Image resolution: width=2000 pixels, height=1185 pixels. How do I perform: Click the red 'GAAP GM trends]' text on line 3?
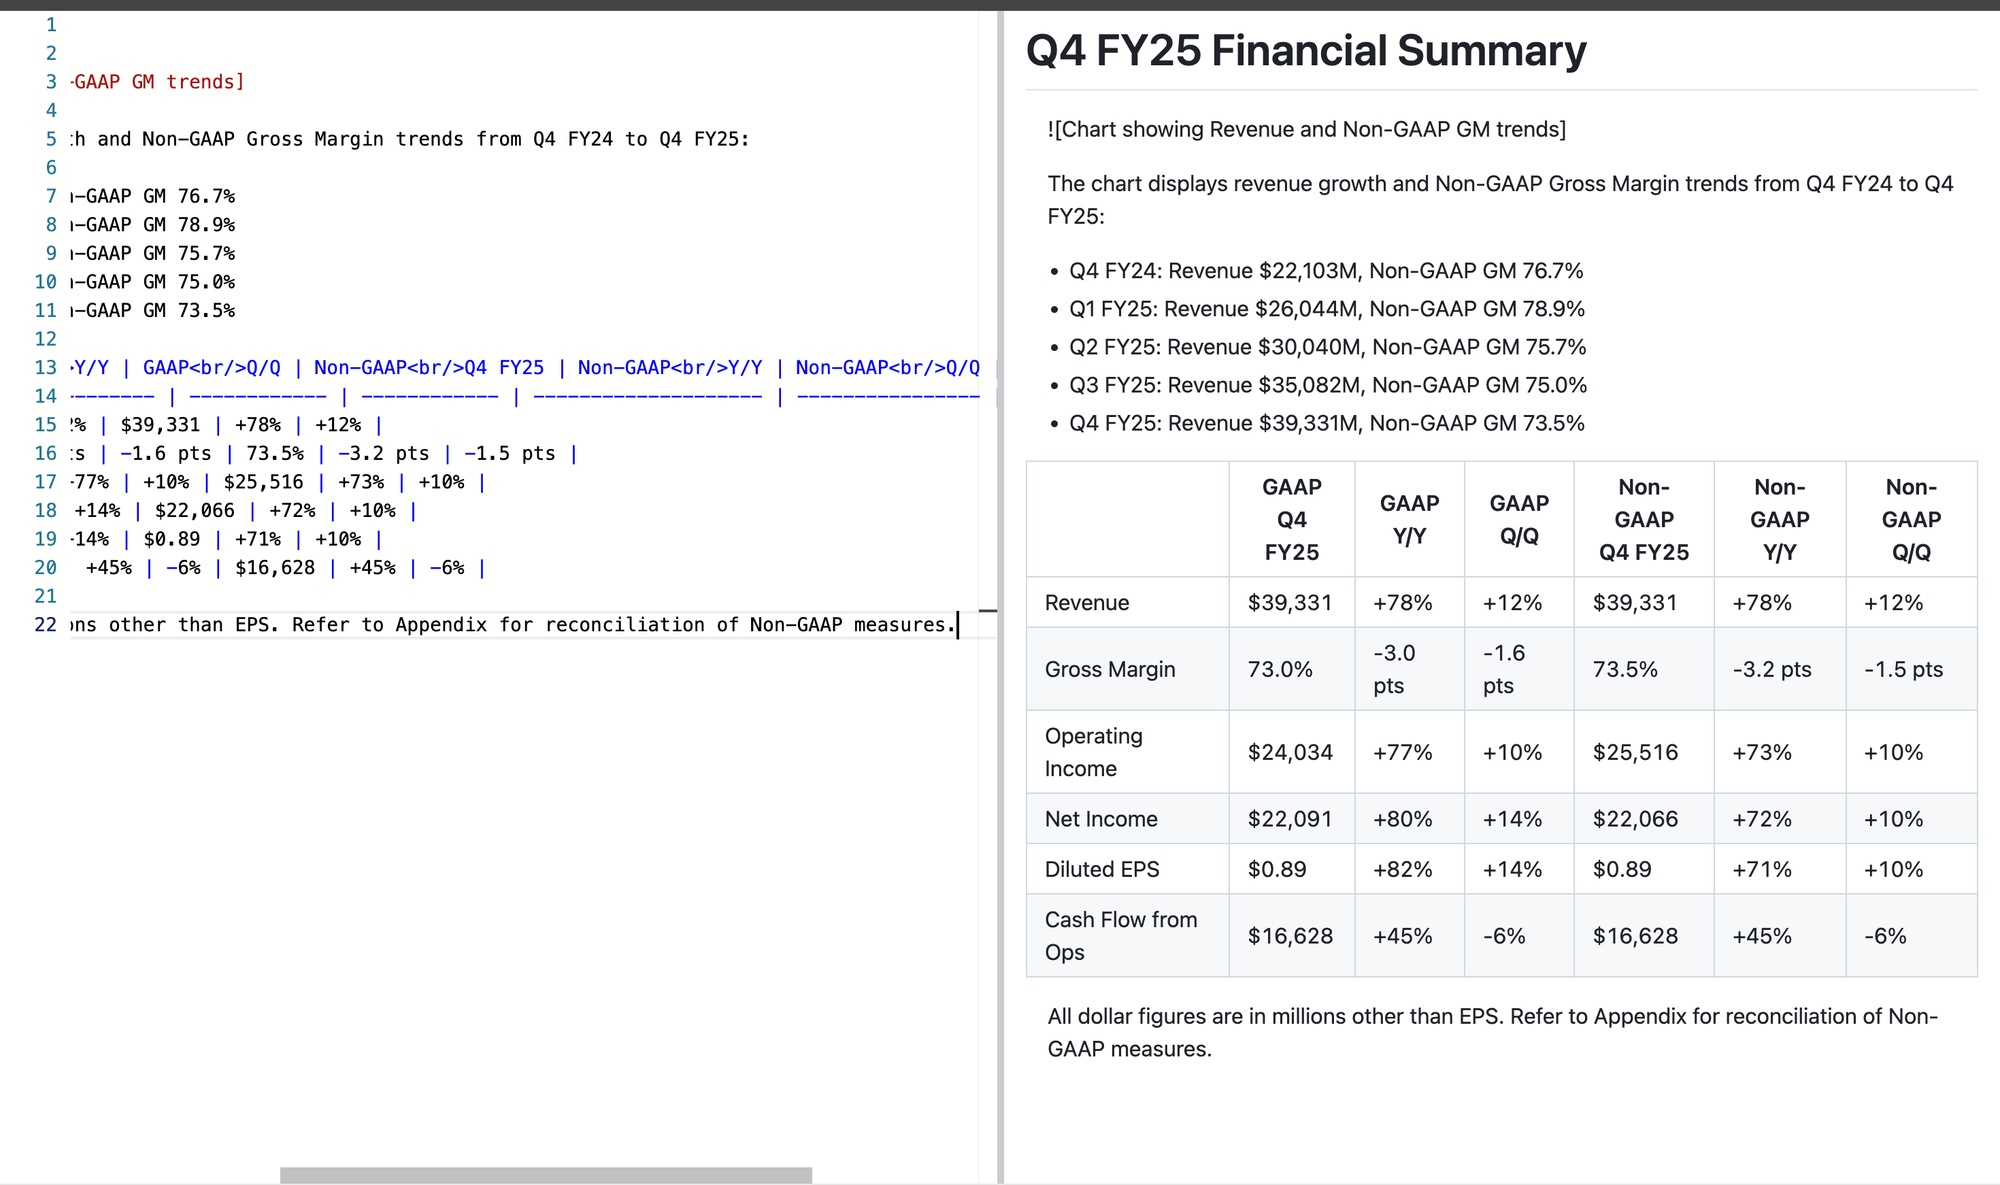[x=158, y=82]
